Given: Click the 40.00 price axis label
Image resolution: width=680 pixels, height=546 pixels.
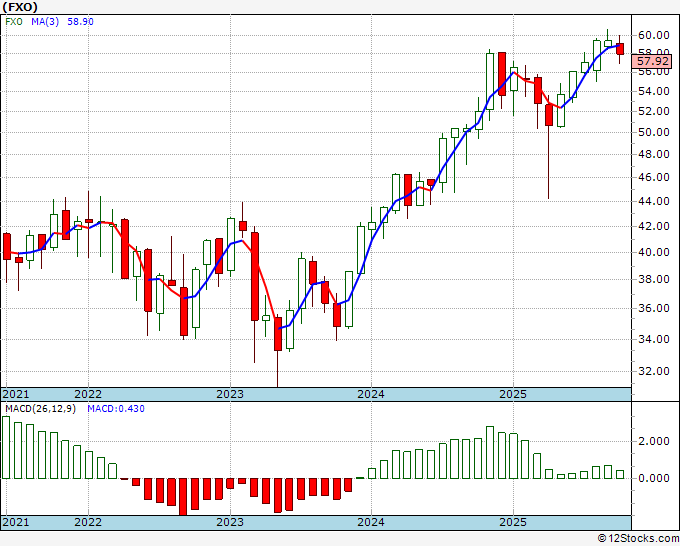Looking at the screenshot, I should click(654, 252).
